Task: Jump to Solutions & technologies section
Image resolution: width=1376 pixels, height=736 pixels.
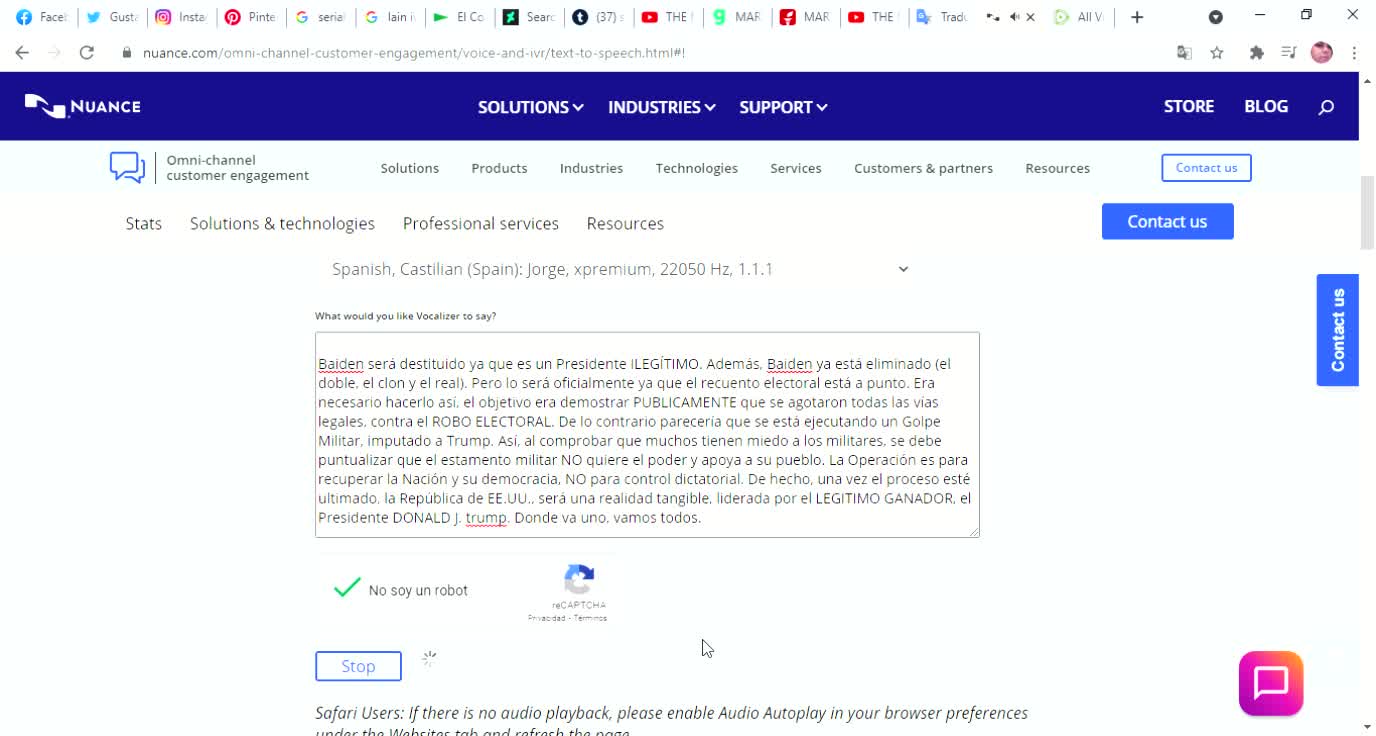Action: point(282,223)
